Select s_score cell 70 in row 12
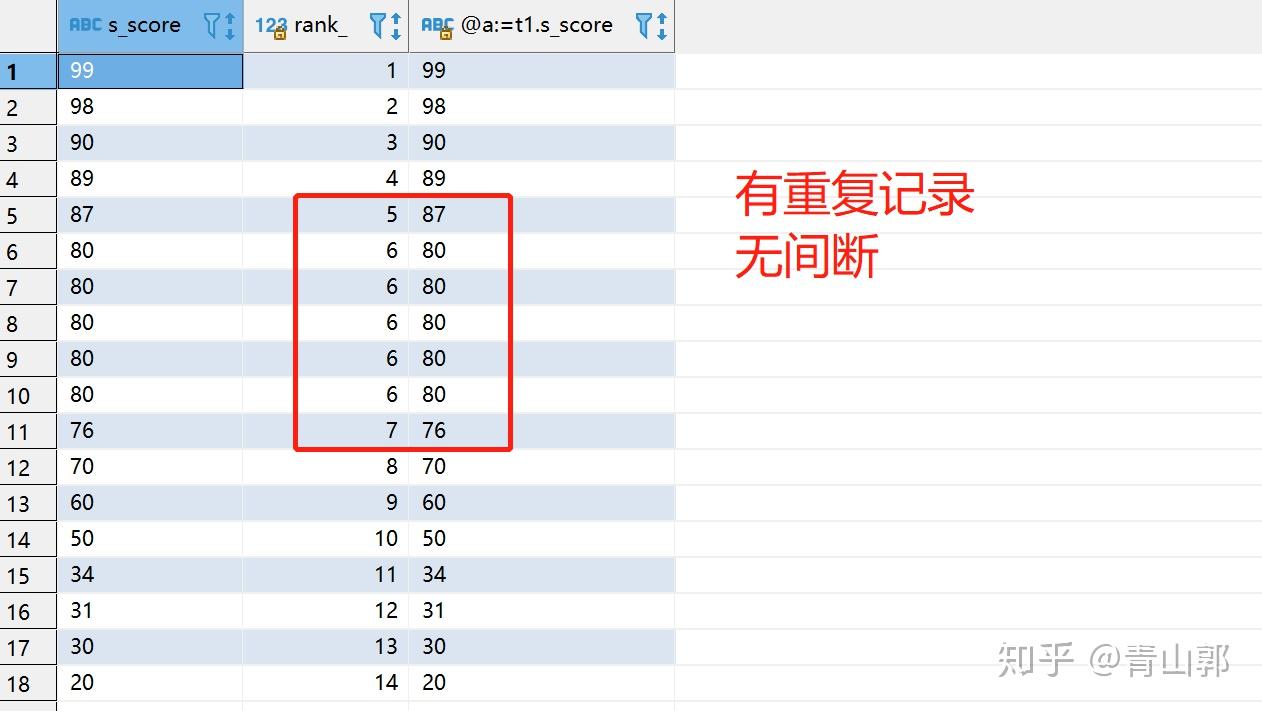 click(150, 467)
